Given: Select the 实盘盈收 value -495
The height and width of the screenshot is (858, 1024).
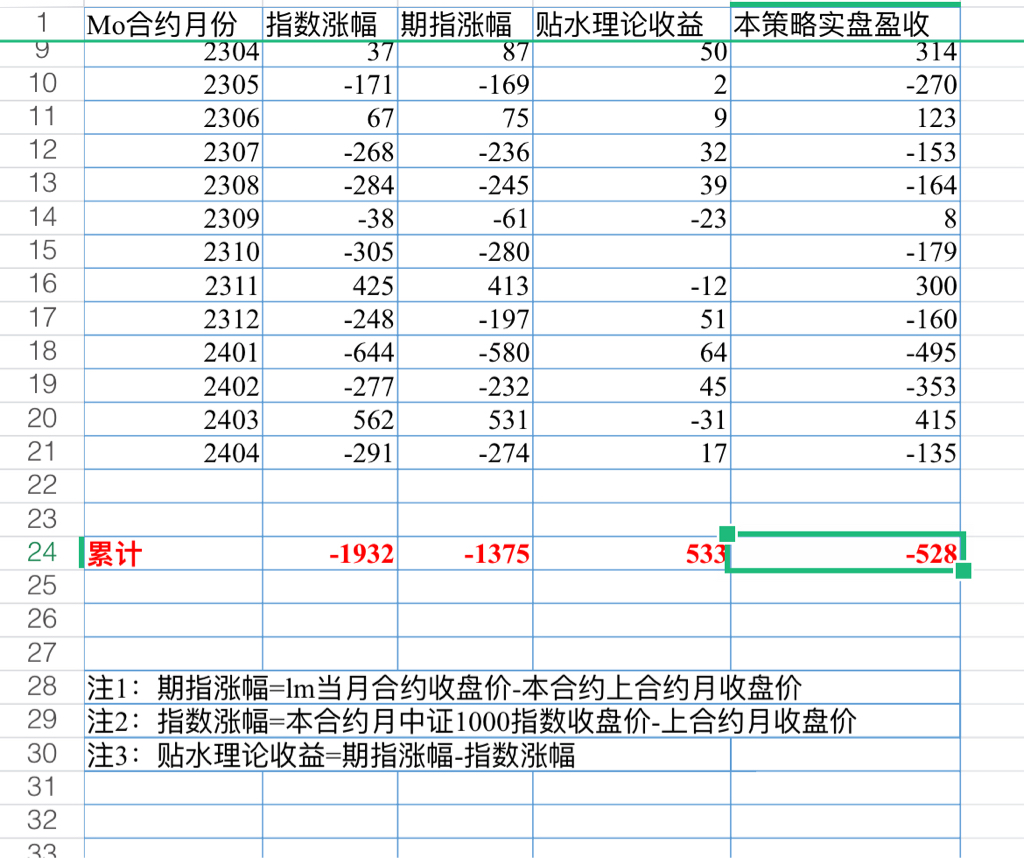Looking at the screenshot, I should (845, 352).
